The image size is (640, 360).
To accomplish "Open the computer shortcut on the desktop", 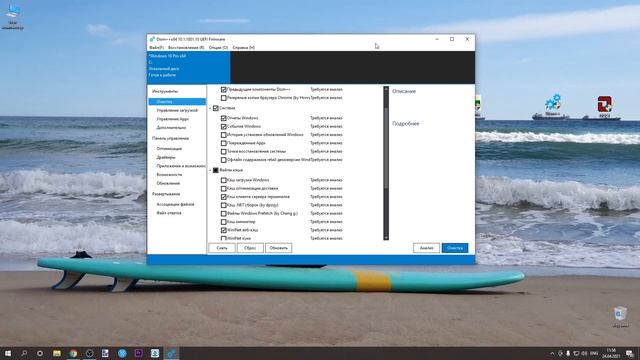I will [13, 16].
